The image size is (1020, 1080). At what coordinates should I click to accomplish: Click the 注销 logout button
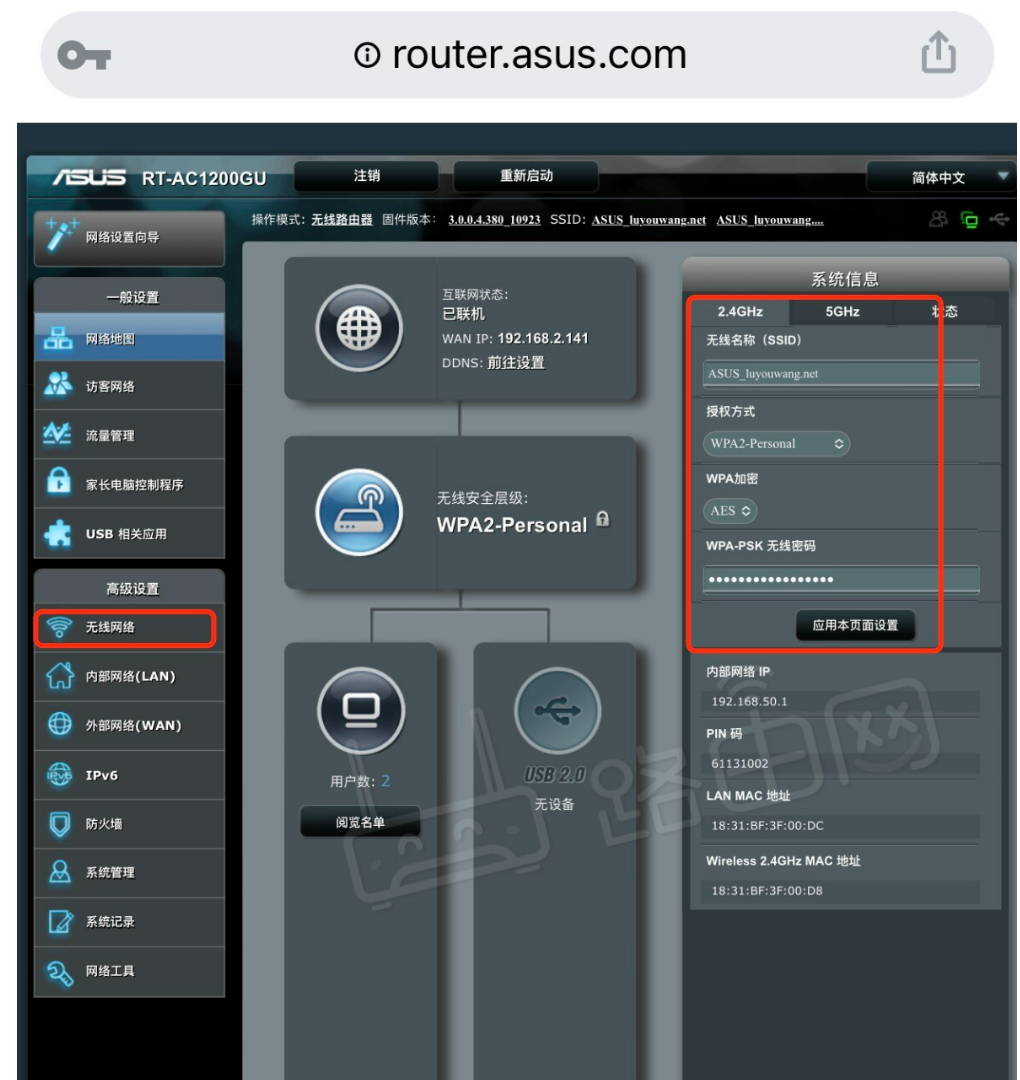pyautogui.click(x=366, y=176)
